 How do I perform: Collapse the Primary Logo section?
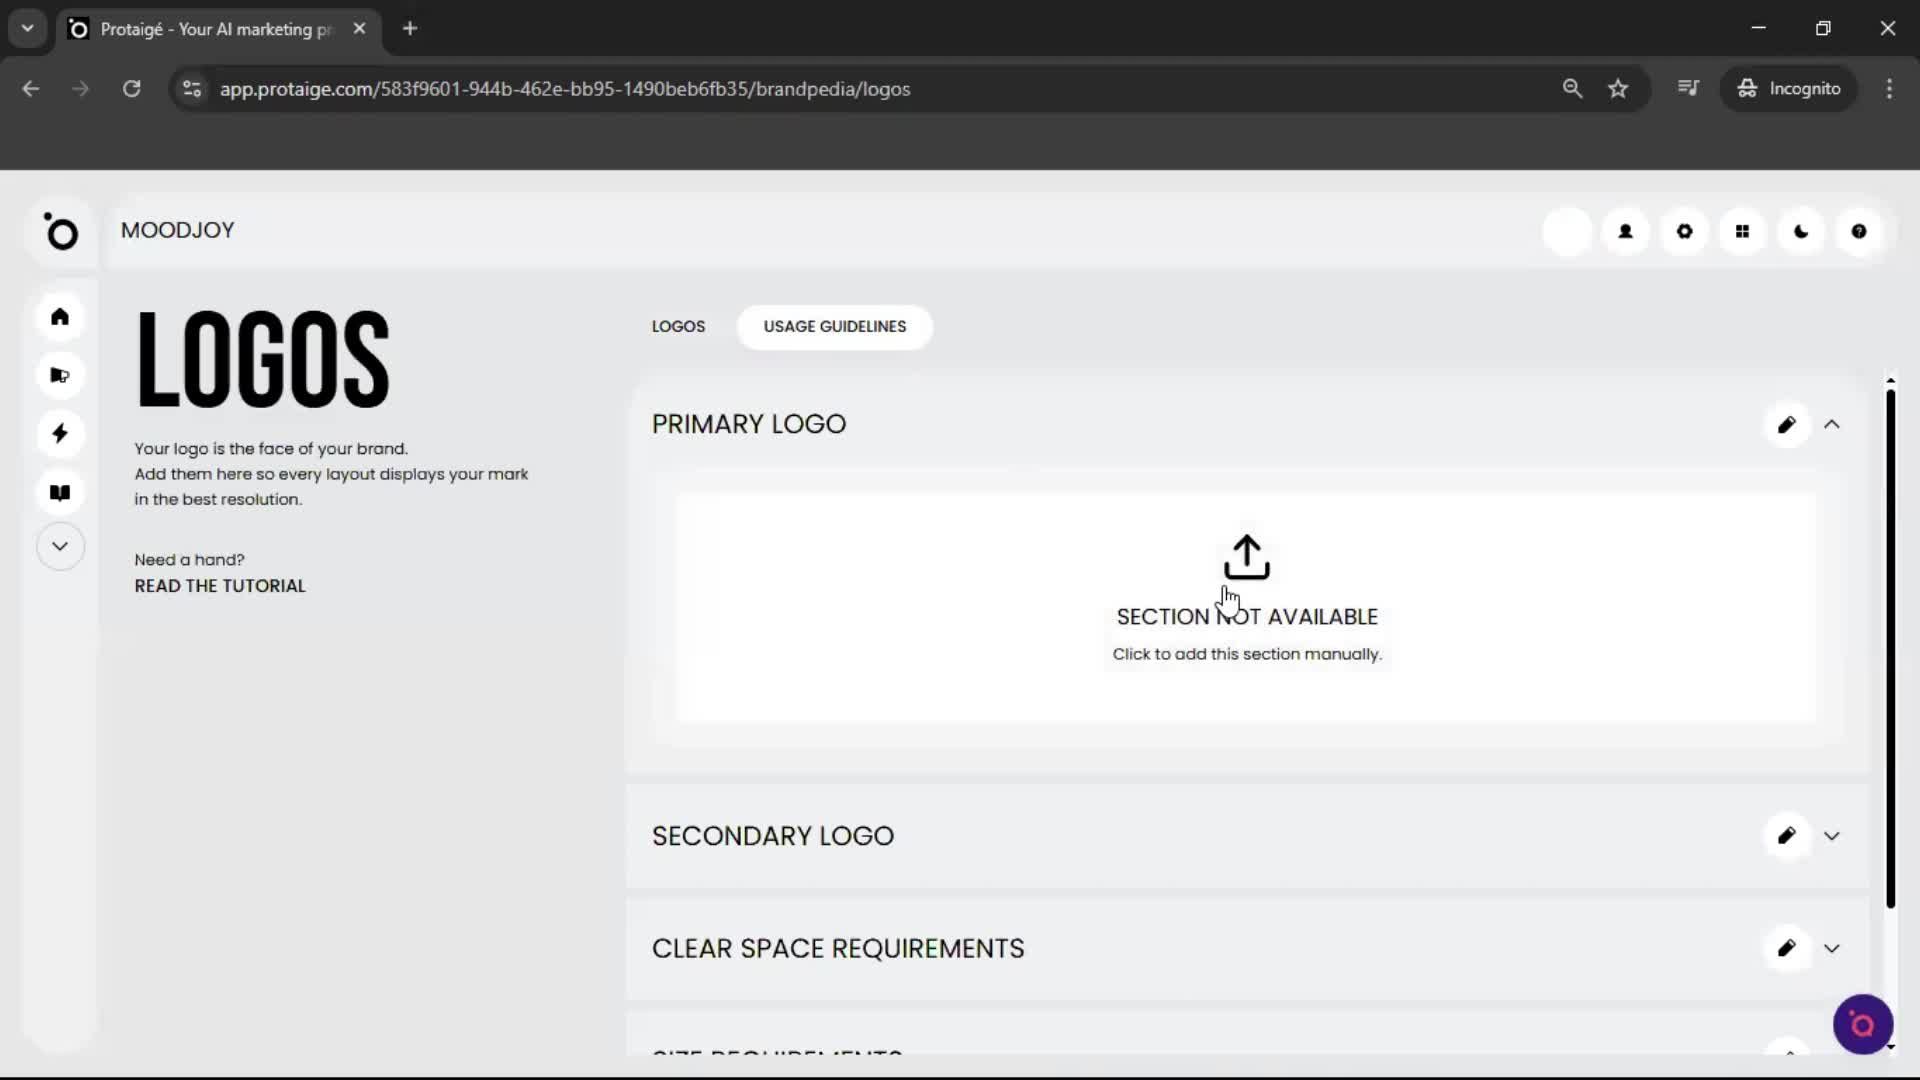point(1832,425)
